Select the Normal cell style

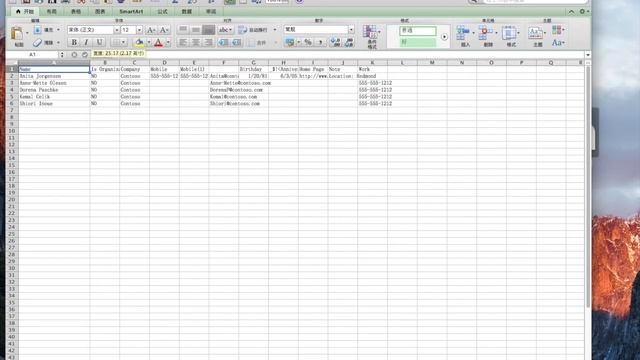418,31
